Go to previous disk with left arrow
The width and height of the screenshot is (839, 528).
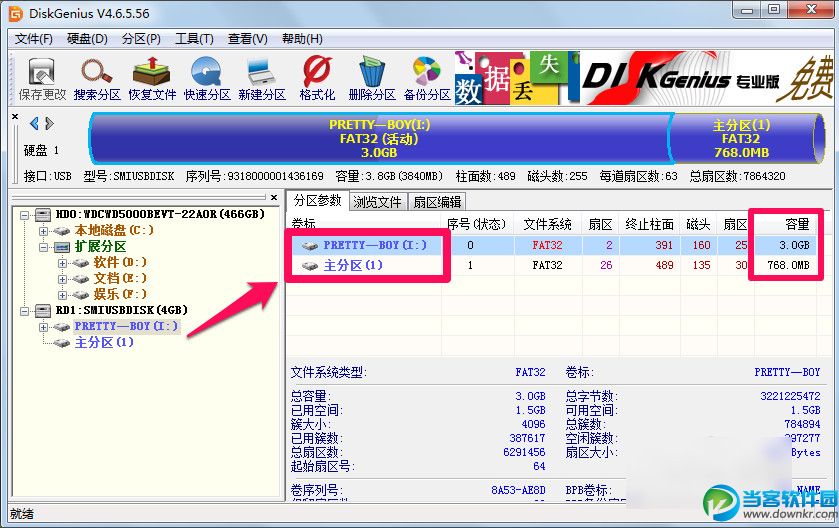pos(34,124)
